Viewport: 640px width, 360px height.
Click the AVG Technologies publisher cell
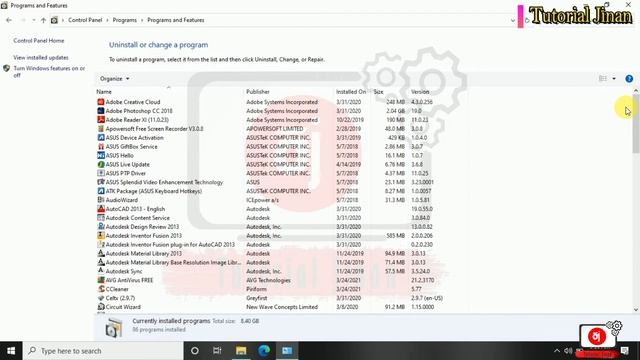tap(268, 280)
